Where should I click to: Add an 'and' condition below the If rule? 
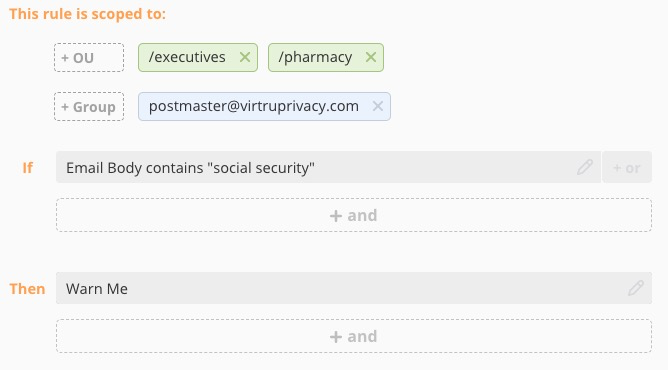pyautogui.click(x=354, y=215)
